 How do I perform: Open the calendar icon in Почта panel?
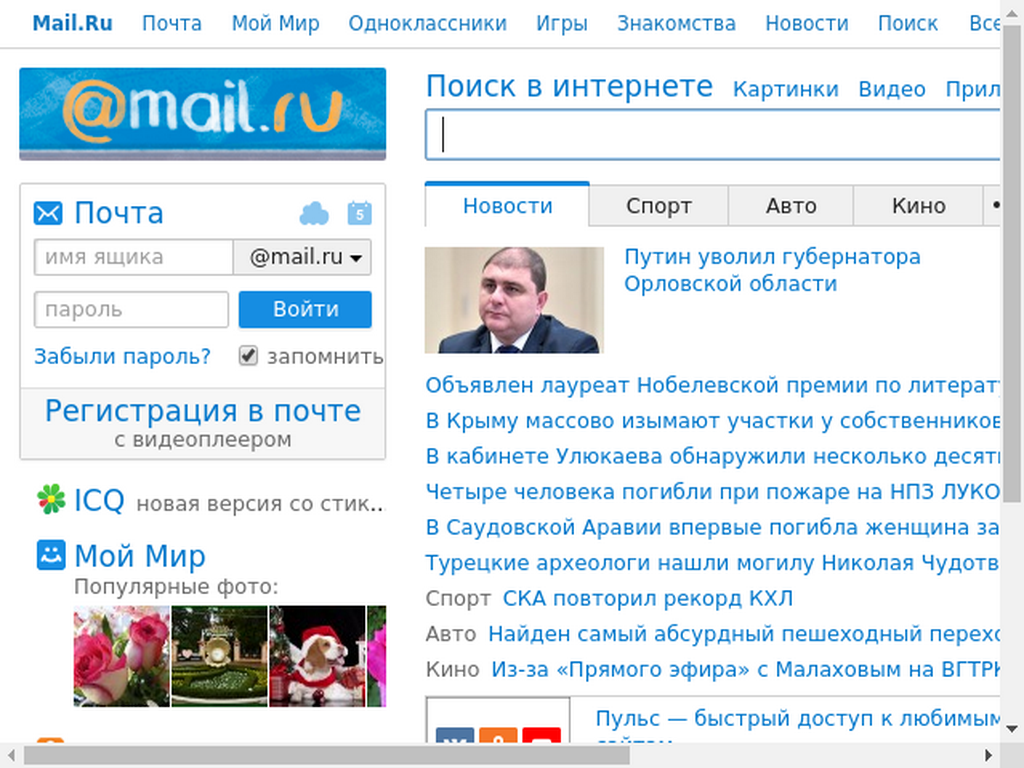click(359, 214)
